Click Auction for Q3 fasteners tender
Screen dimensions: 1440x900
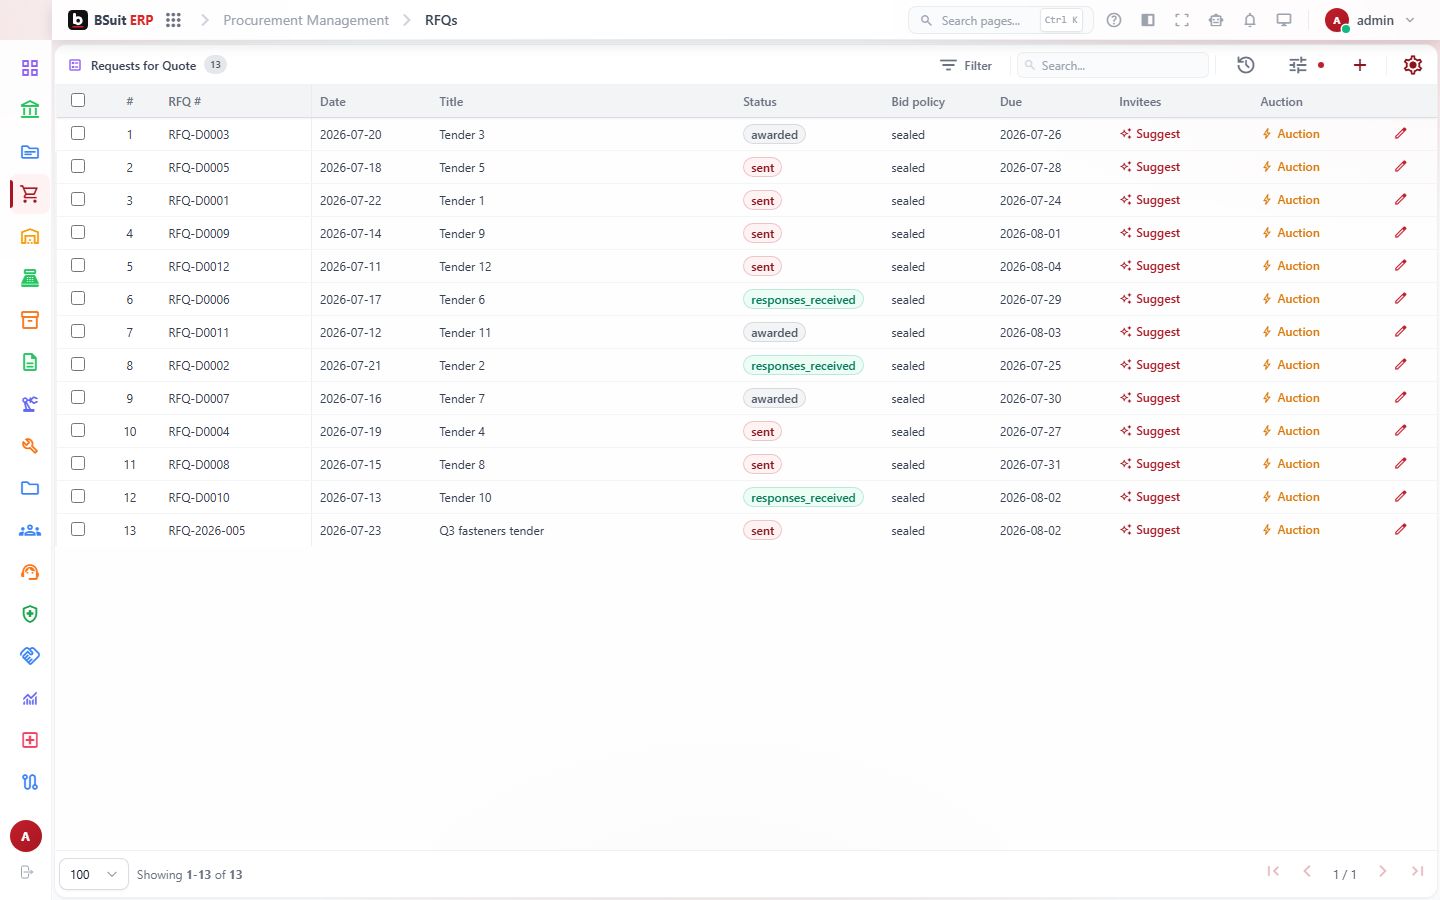[1291, 530]
